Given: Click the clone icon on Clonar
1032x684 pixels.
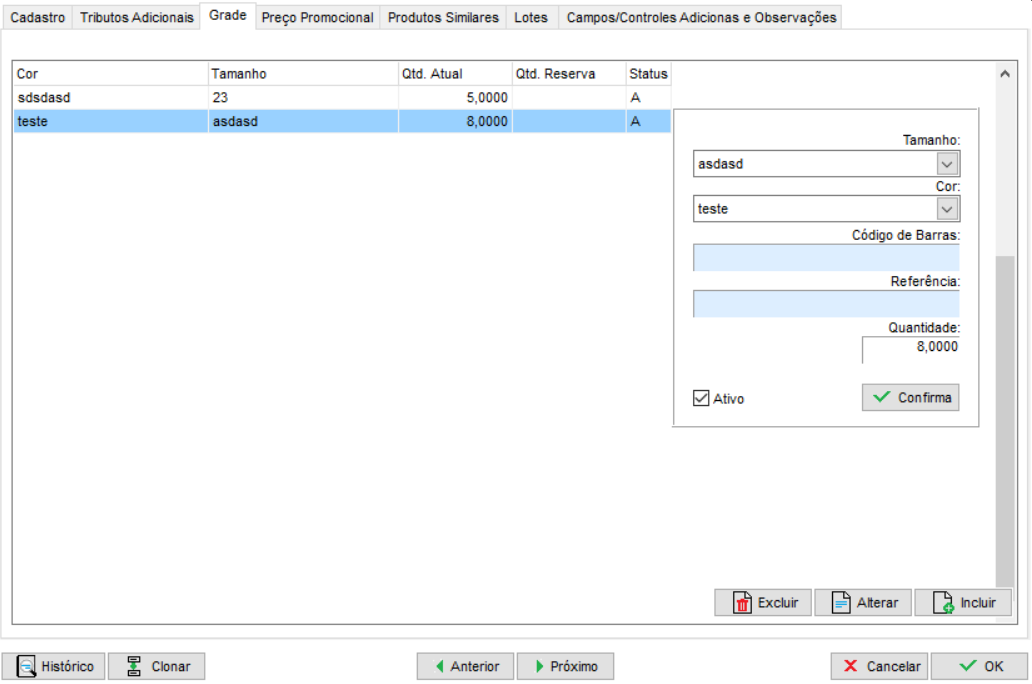Looking at the screenshot, I should pos(134,666).
